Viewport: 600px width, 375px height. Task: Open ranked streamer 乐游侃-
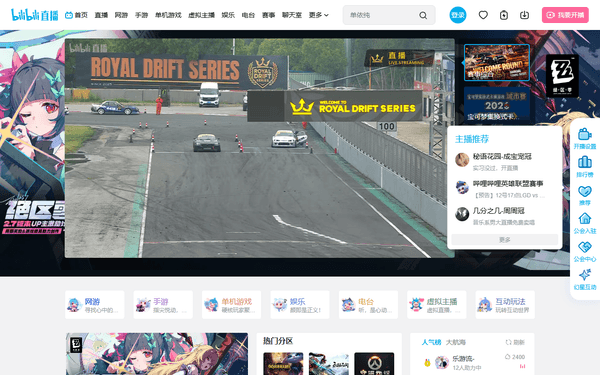pyautogui.click(x=463, y=359)
